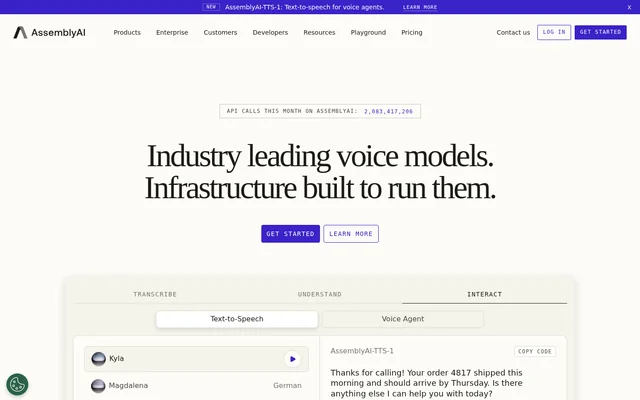Follow the banner LEARN MORE link
This screenshot has width=640, height=400.
click(420, 7)
